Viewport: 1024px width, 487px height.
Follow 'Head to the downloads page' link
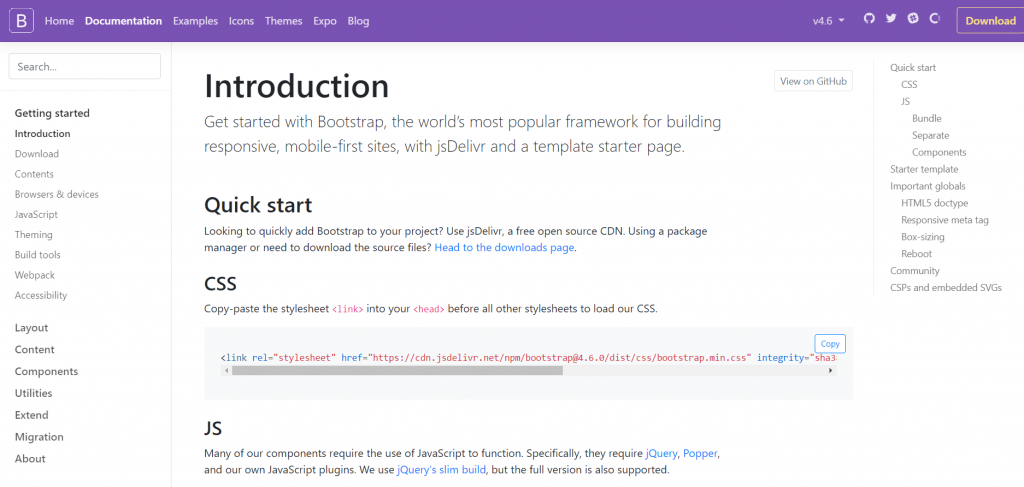[x=504, y=247]
